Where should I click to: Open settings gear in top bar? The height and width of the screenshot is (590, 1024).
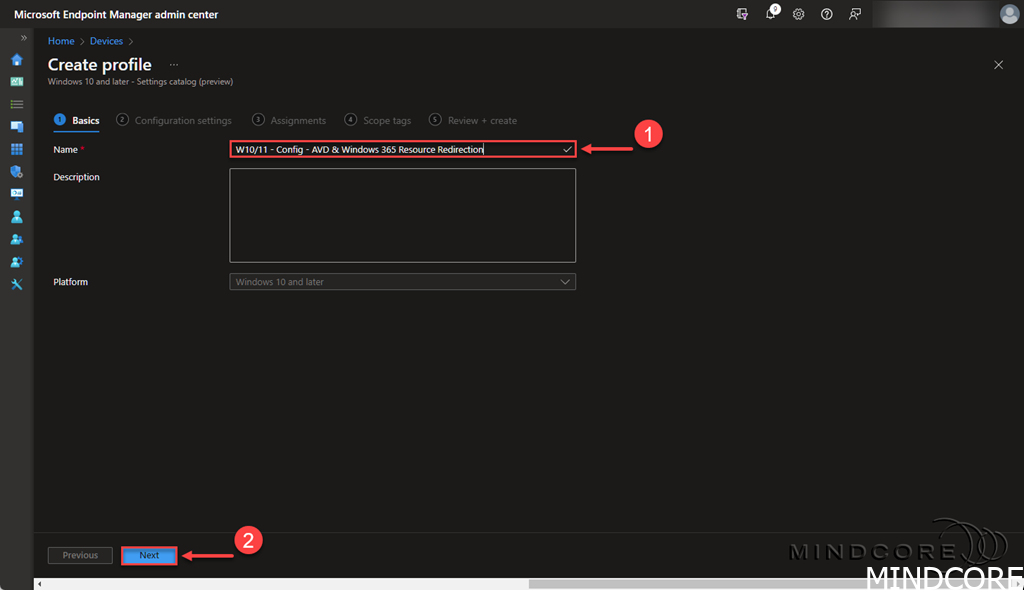click(799, 14)
